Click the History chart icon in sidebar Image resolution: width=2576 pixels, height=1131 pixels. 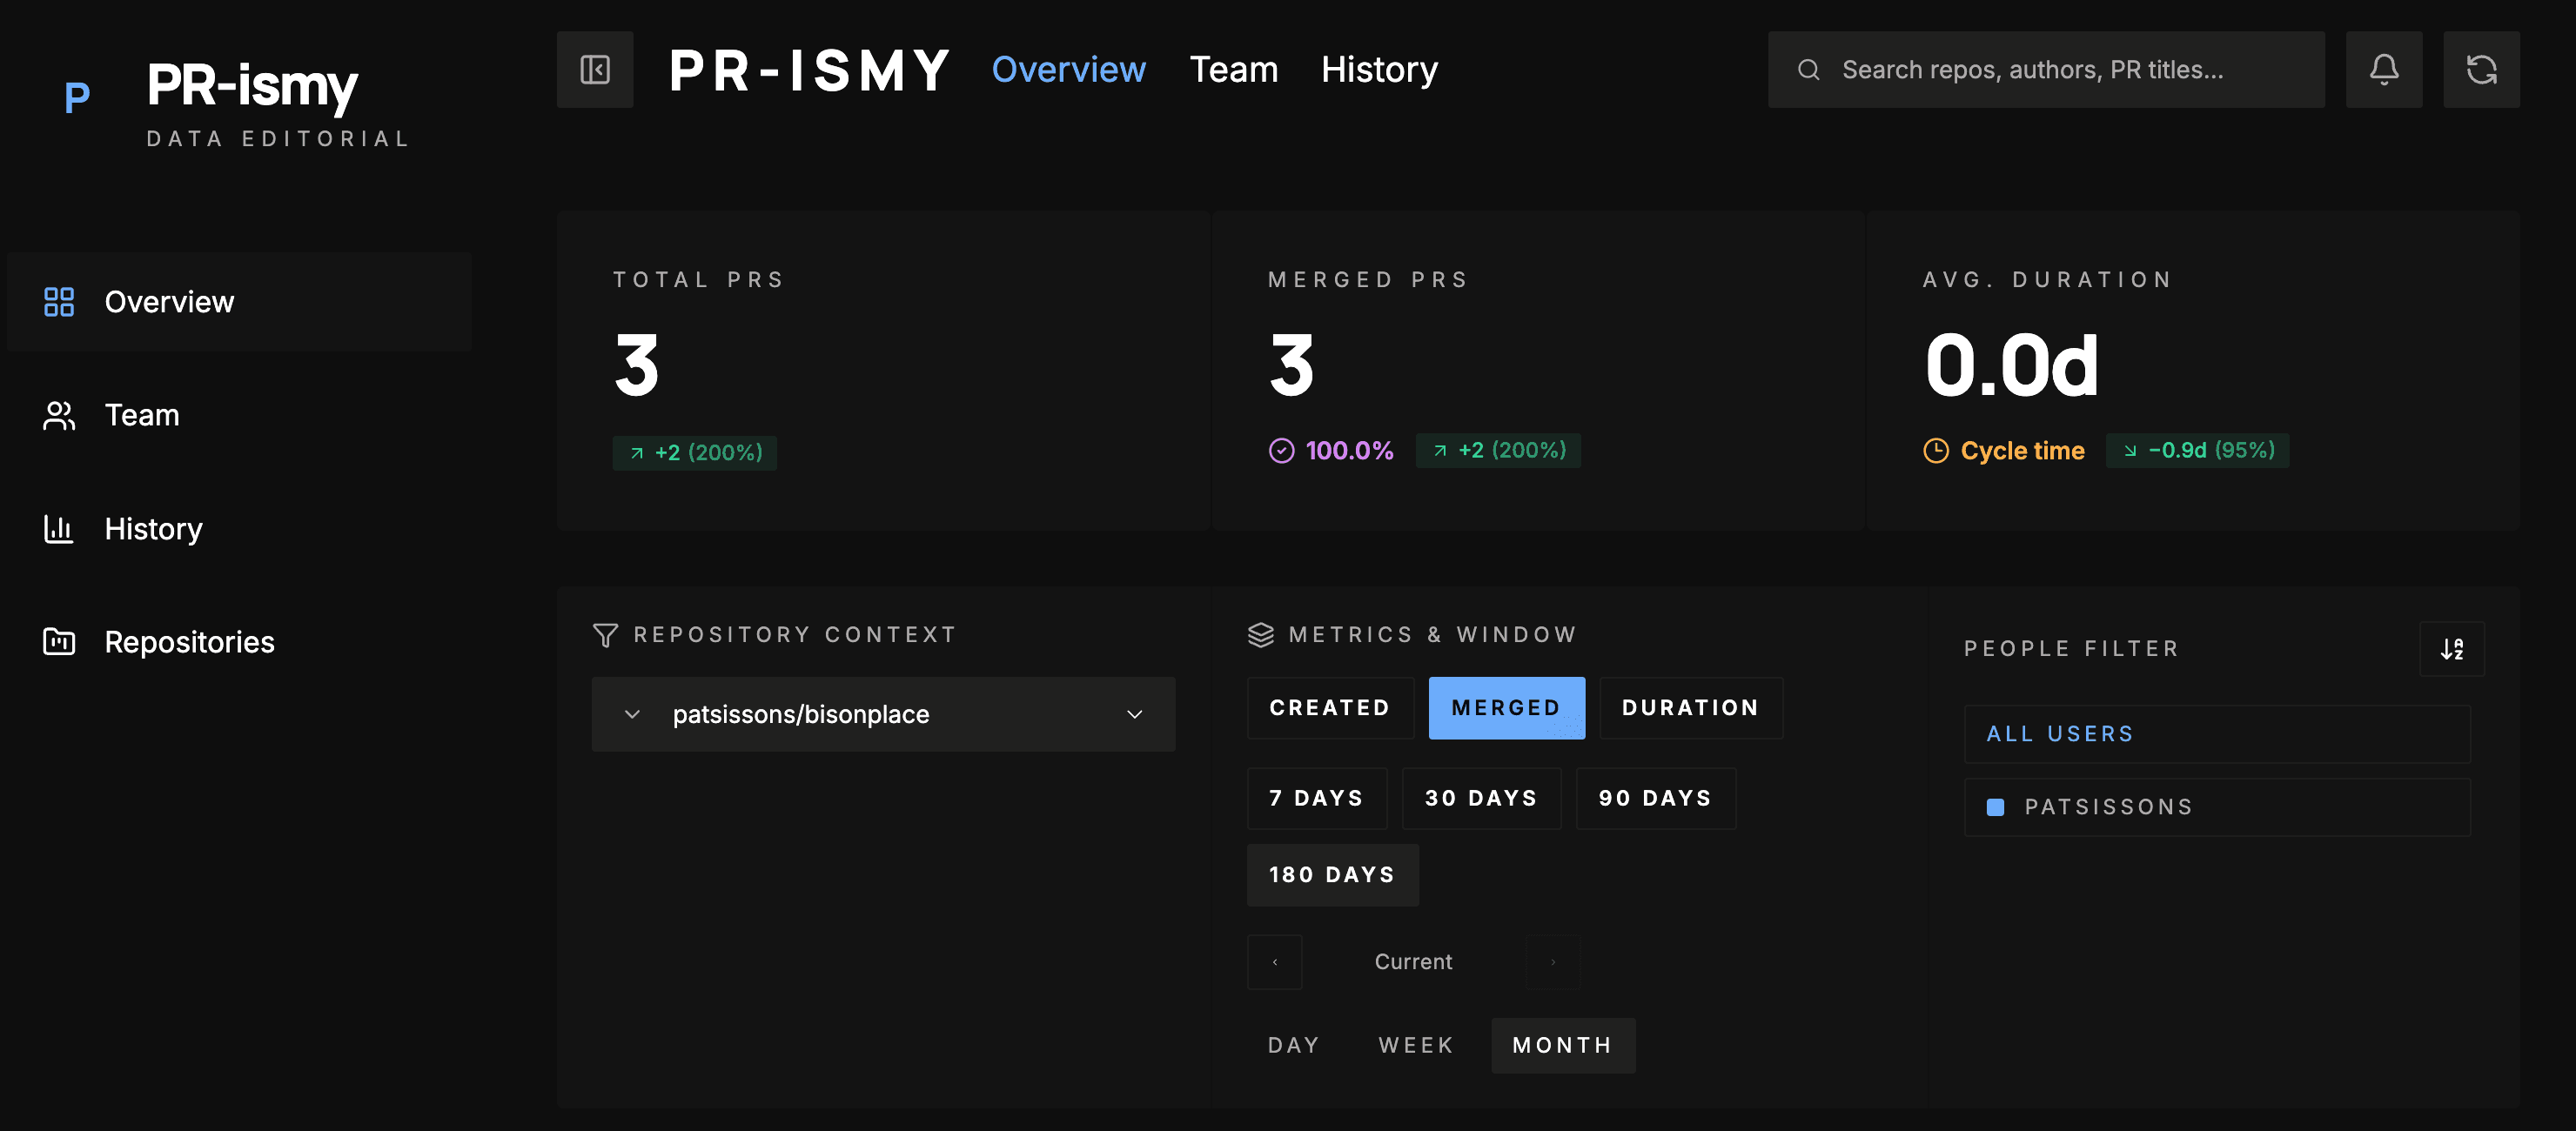click(x=58, y=528)
